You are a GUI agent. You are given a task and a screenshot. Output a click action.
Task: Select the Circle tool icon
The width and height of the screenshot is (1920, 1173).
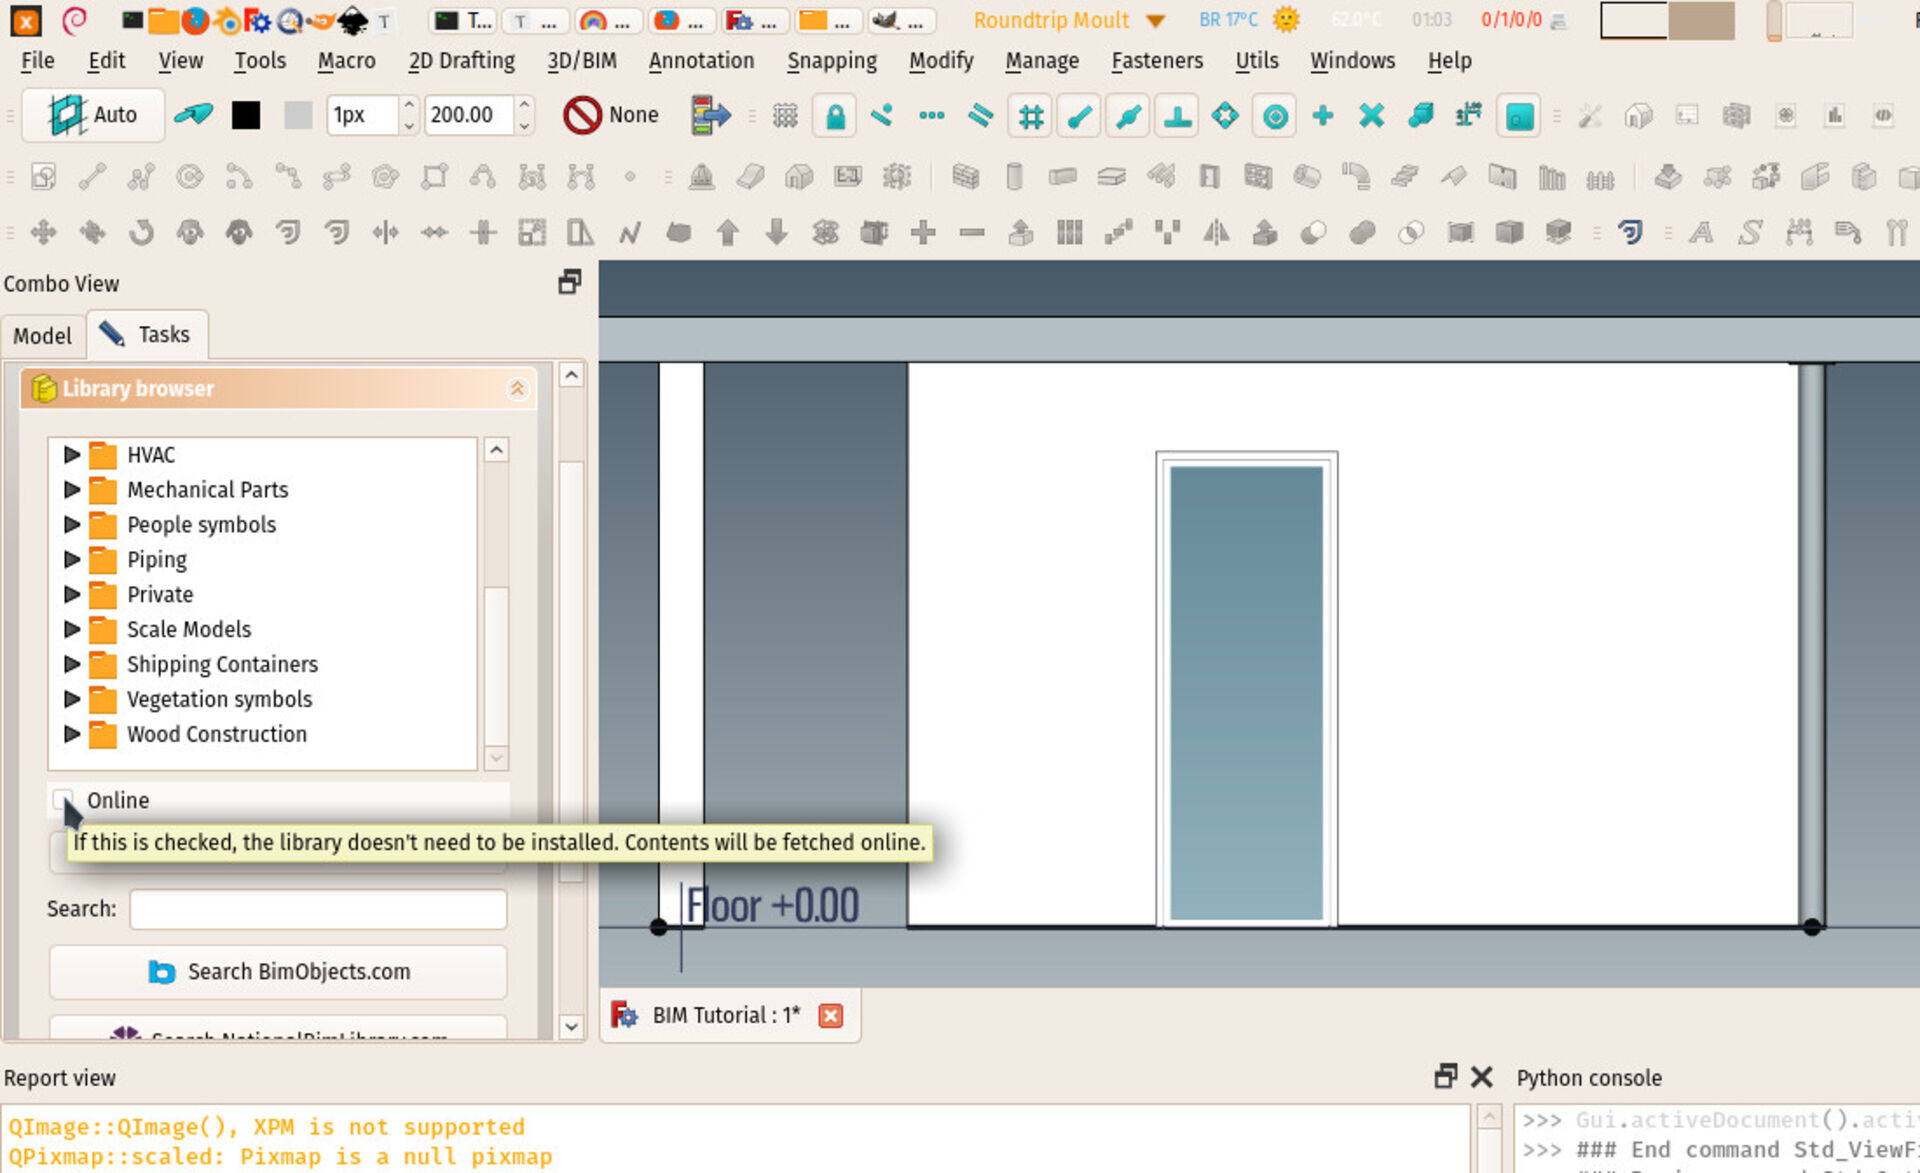click(x=189, y=177)
